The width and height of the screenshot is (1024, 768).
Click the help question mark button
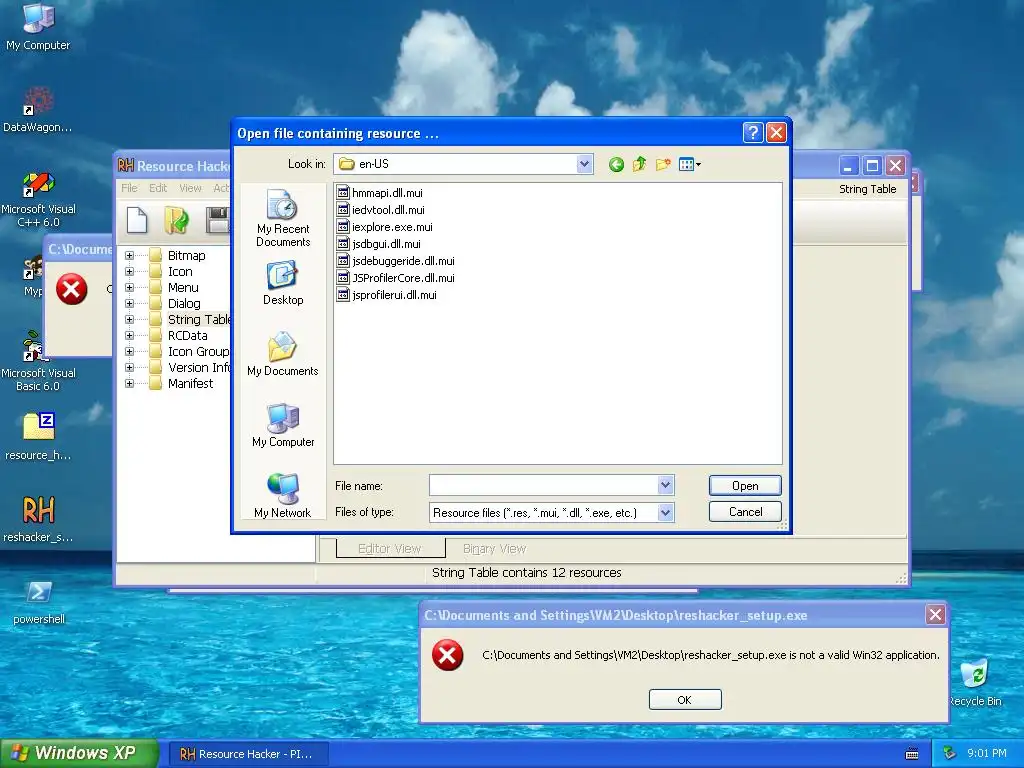[x=753, y=133]
